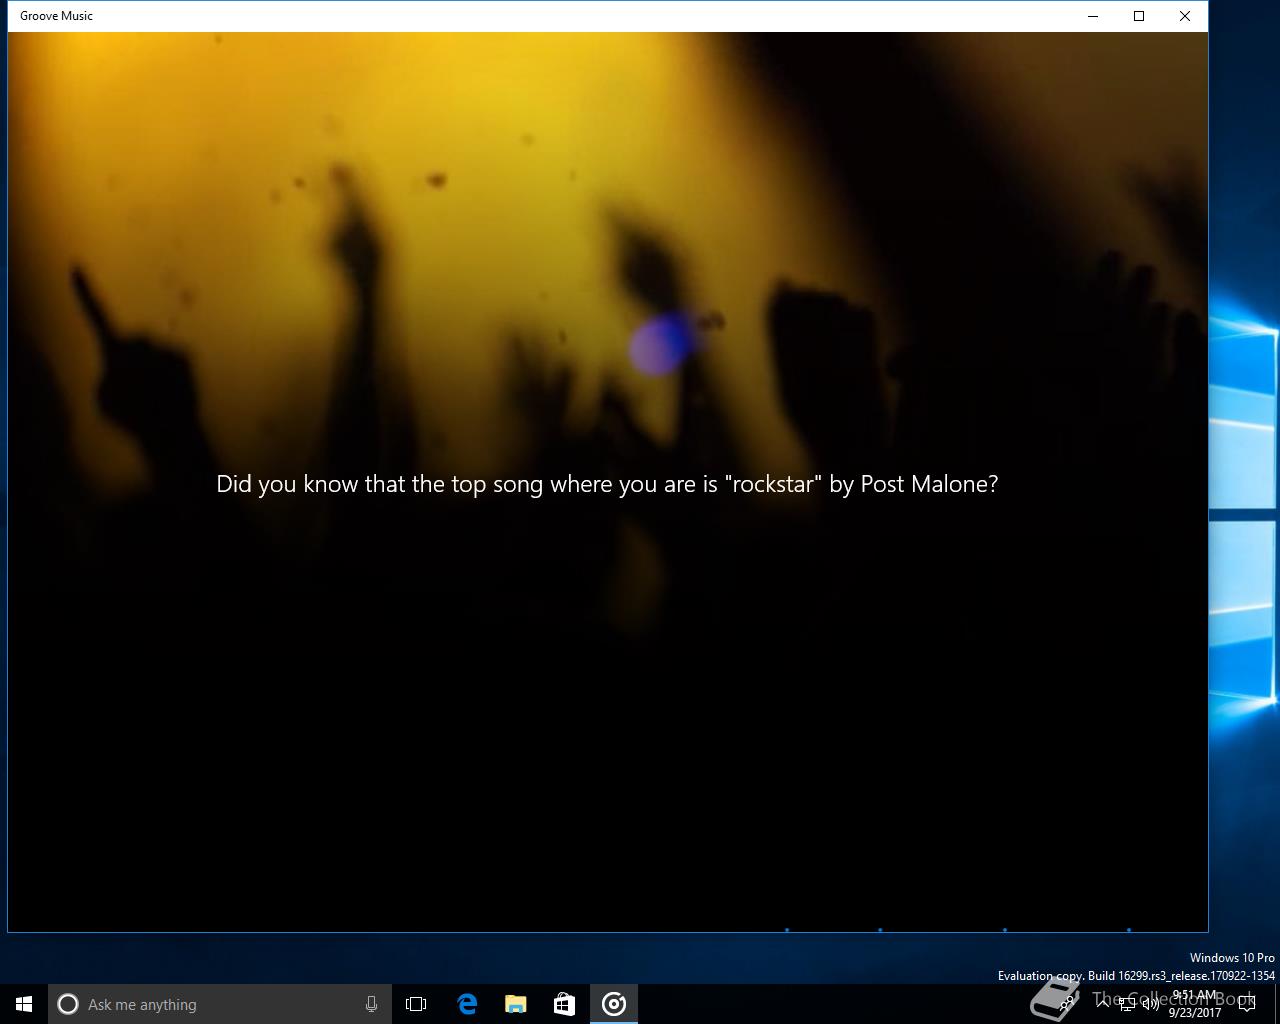This screenshot has width=1280, height=1024.
Task: Open the People icon in the tray
Action: 1066,1004
